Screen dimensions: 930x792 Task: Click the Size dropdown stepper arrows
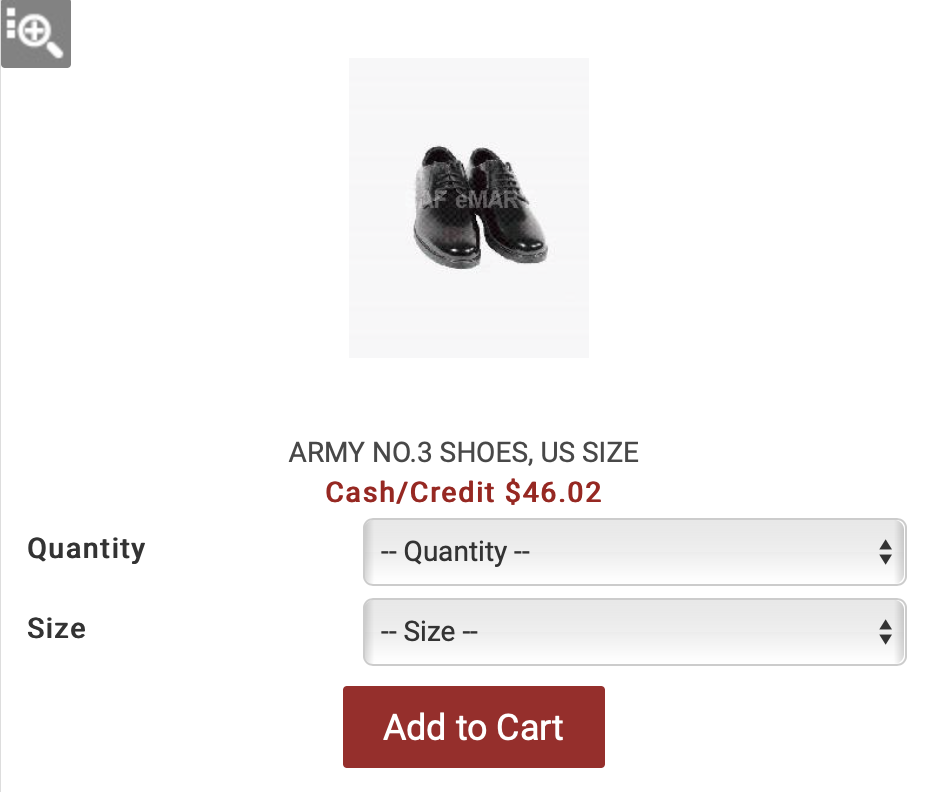(x=886, y=632)
